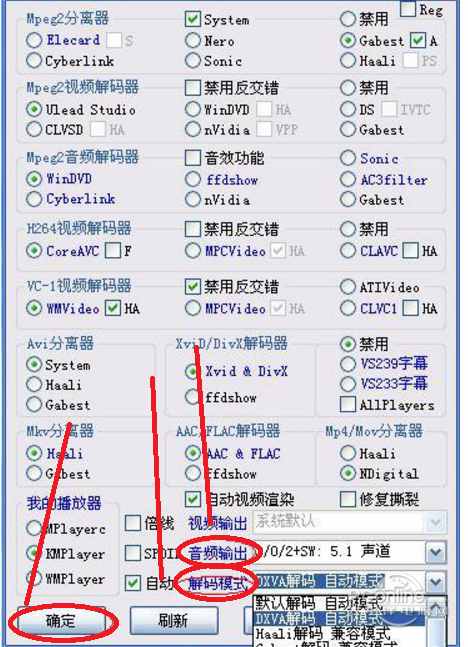The image size is (468, 647).
Task: Enable the 音效功能 checkbox
Action: tap(192, 158)
